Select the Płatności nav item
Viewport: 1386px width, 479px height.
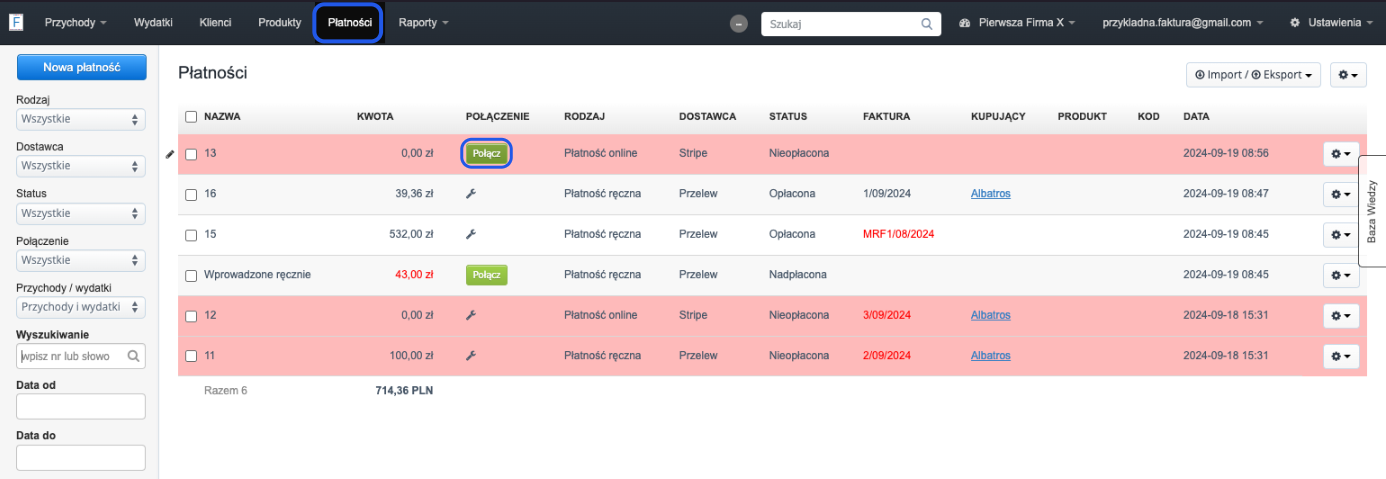[x=349, y=22]
